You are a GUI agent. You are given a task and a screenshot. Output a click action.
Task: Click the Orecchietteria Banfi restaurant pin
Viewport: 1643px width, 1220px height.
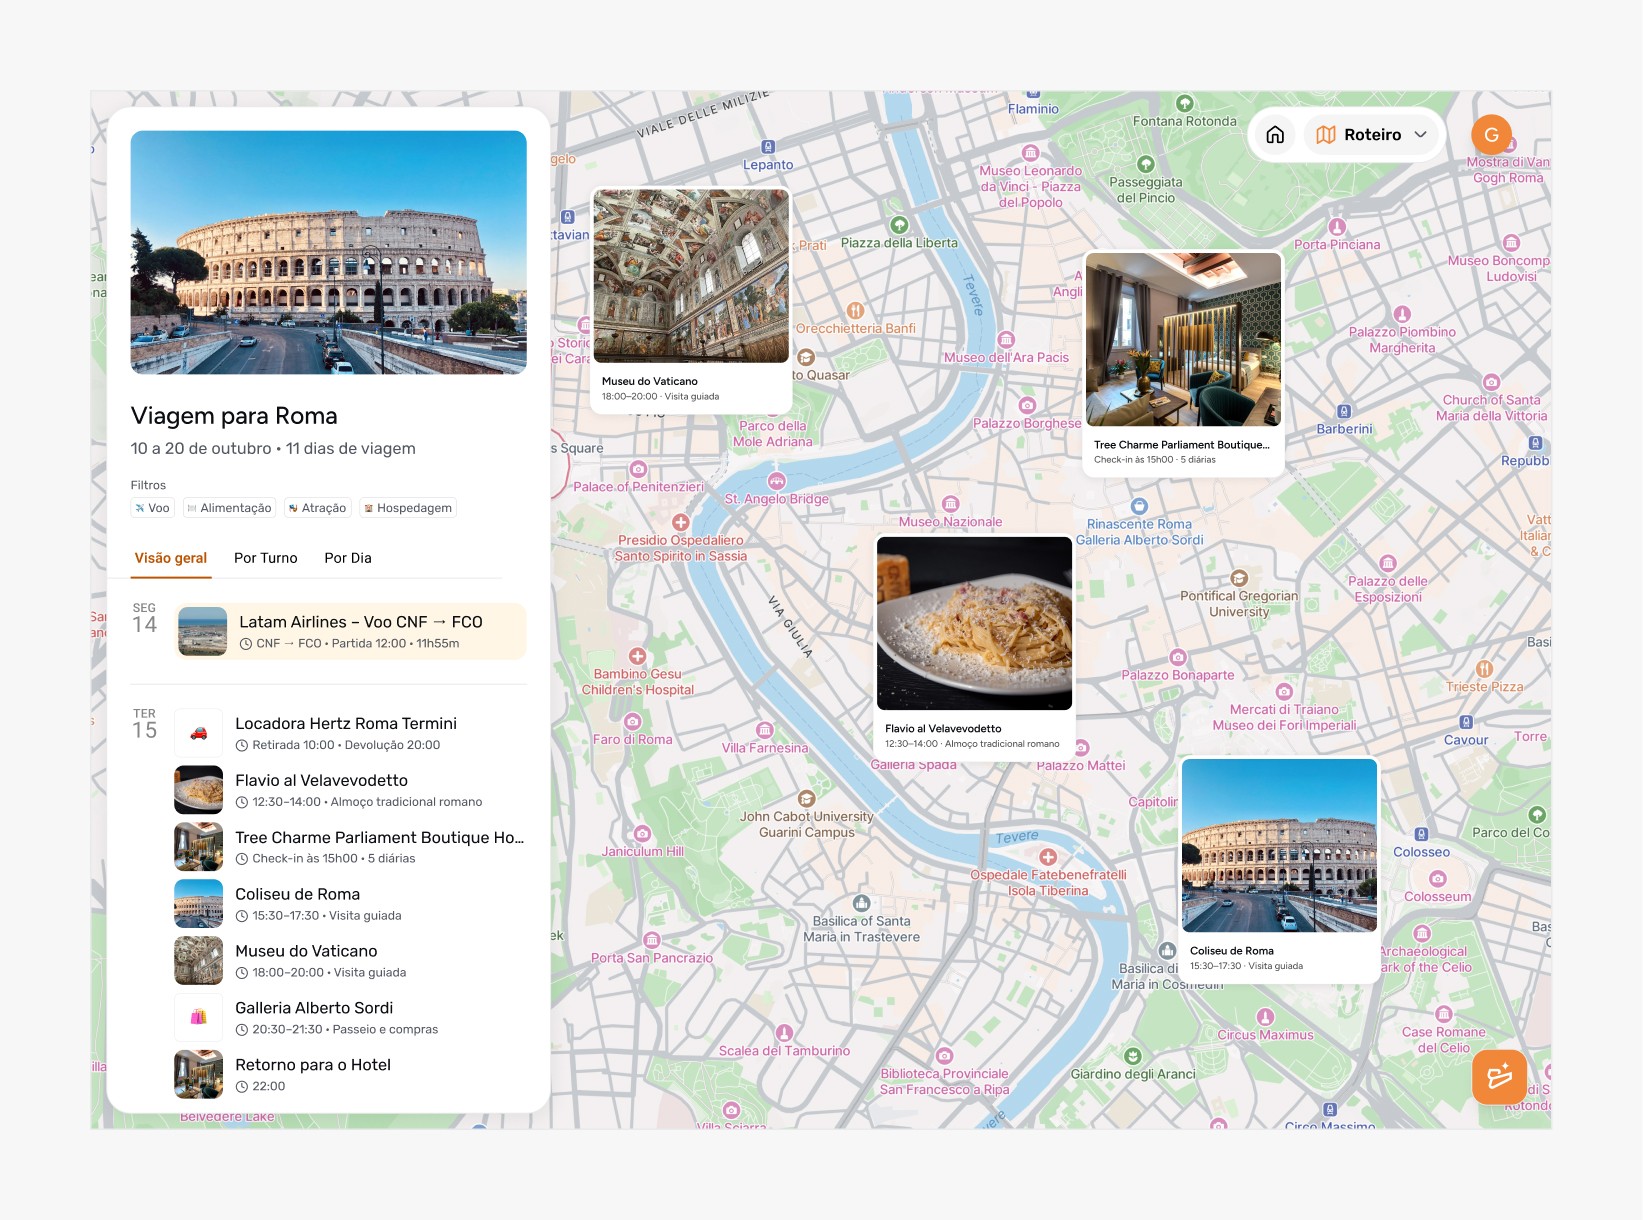[x=855, y=311]
